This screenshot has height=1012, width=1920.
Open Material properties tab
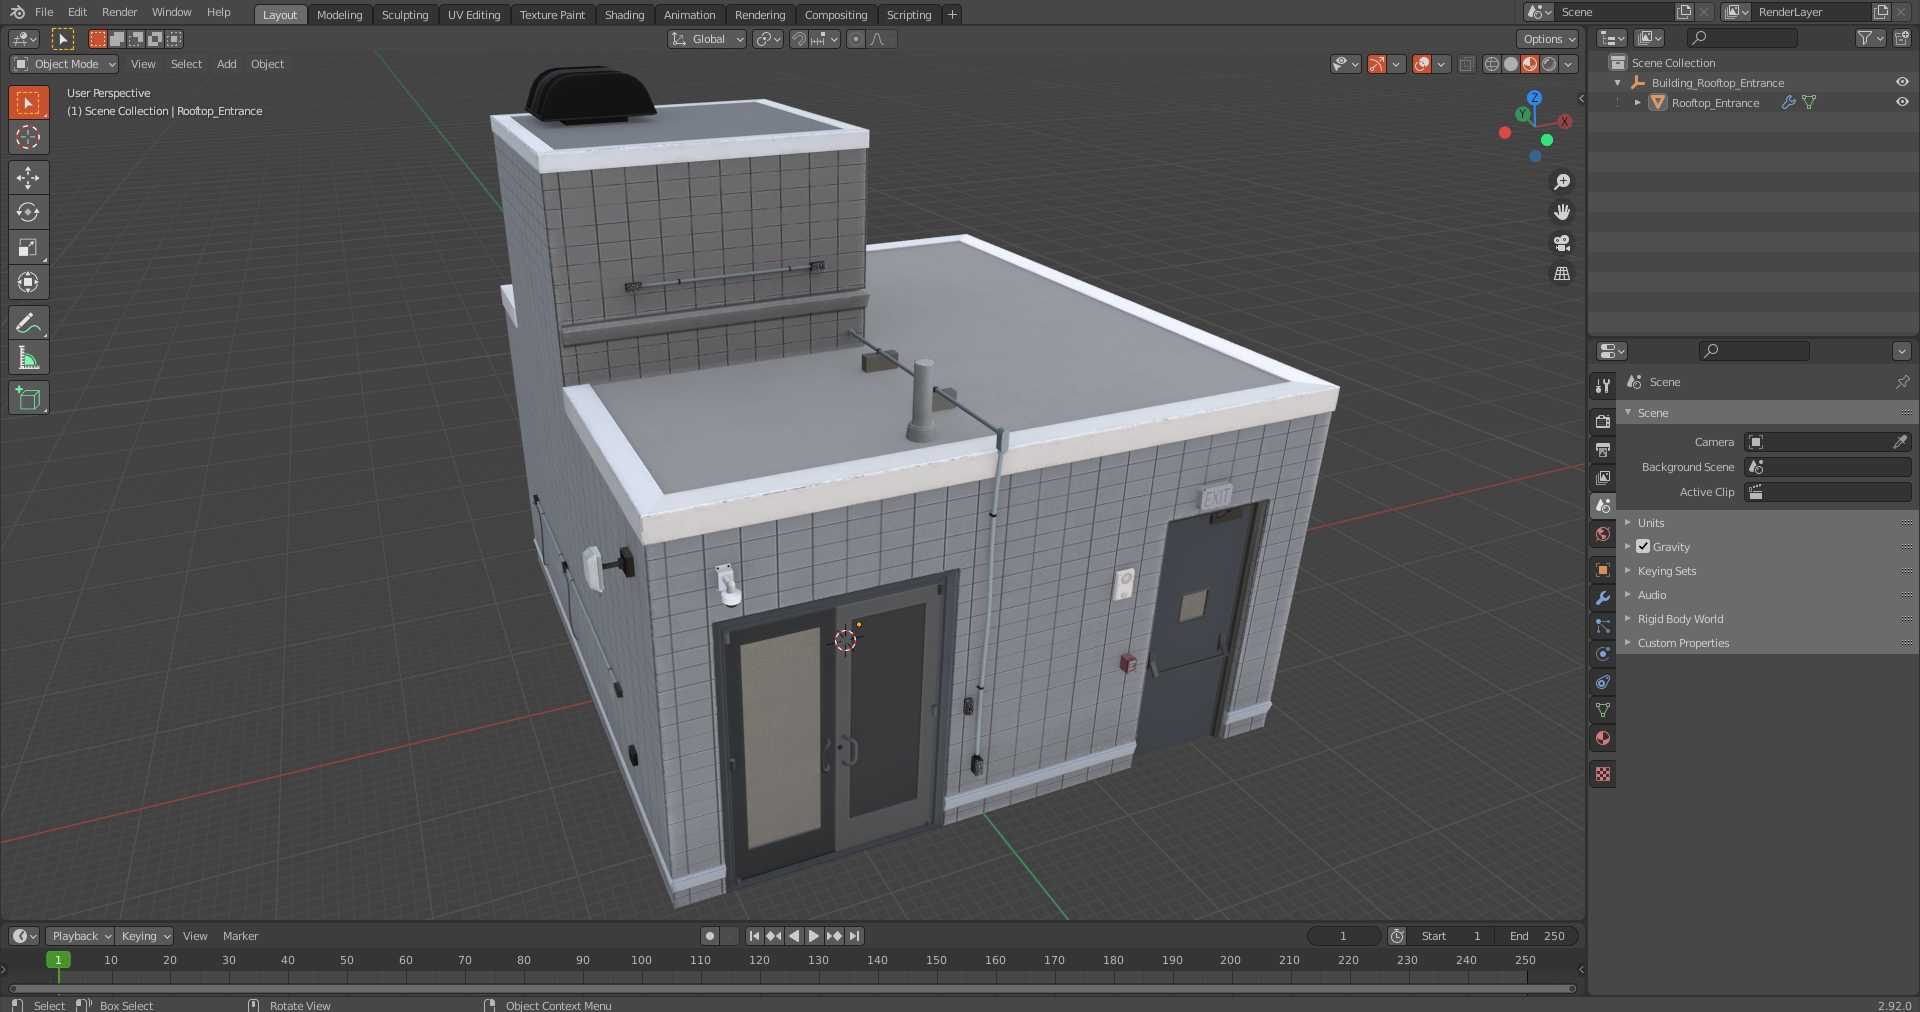1603,738
